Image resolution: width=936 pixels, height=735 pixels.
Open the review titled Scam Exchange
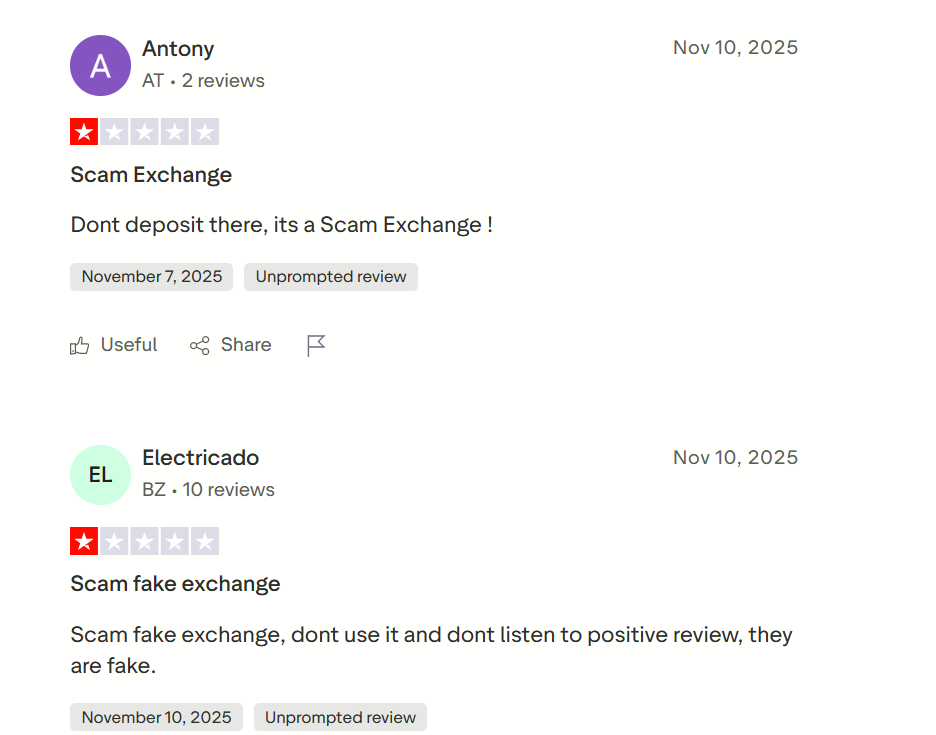[150, 175]
